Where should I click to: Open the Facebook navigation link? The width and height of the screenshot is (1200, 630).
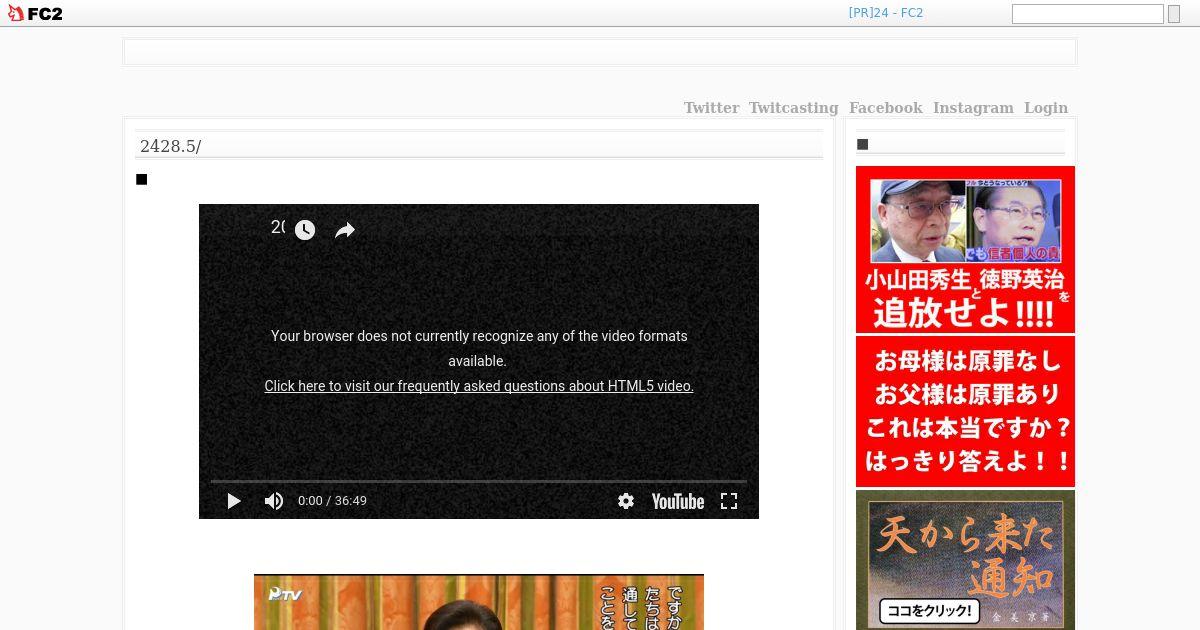click(885, 108)
